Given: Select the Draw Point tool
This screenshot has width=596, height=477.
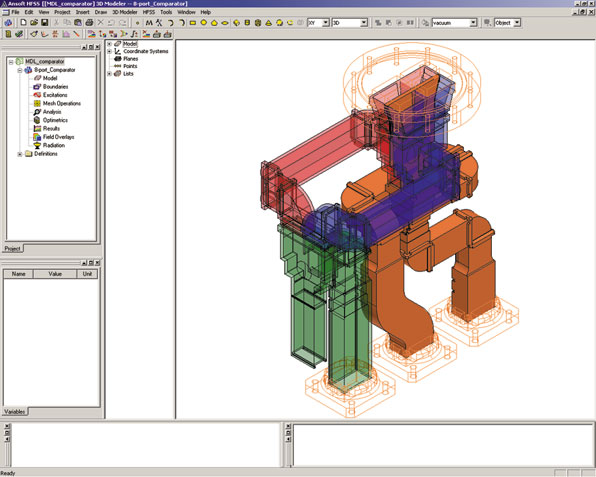Looking at the screenshot, I should pos(138,23).
